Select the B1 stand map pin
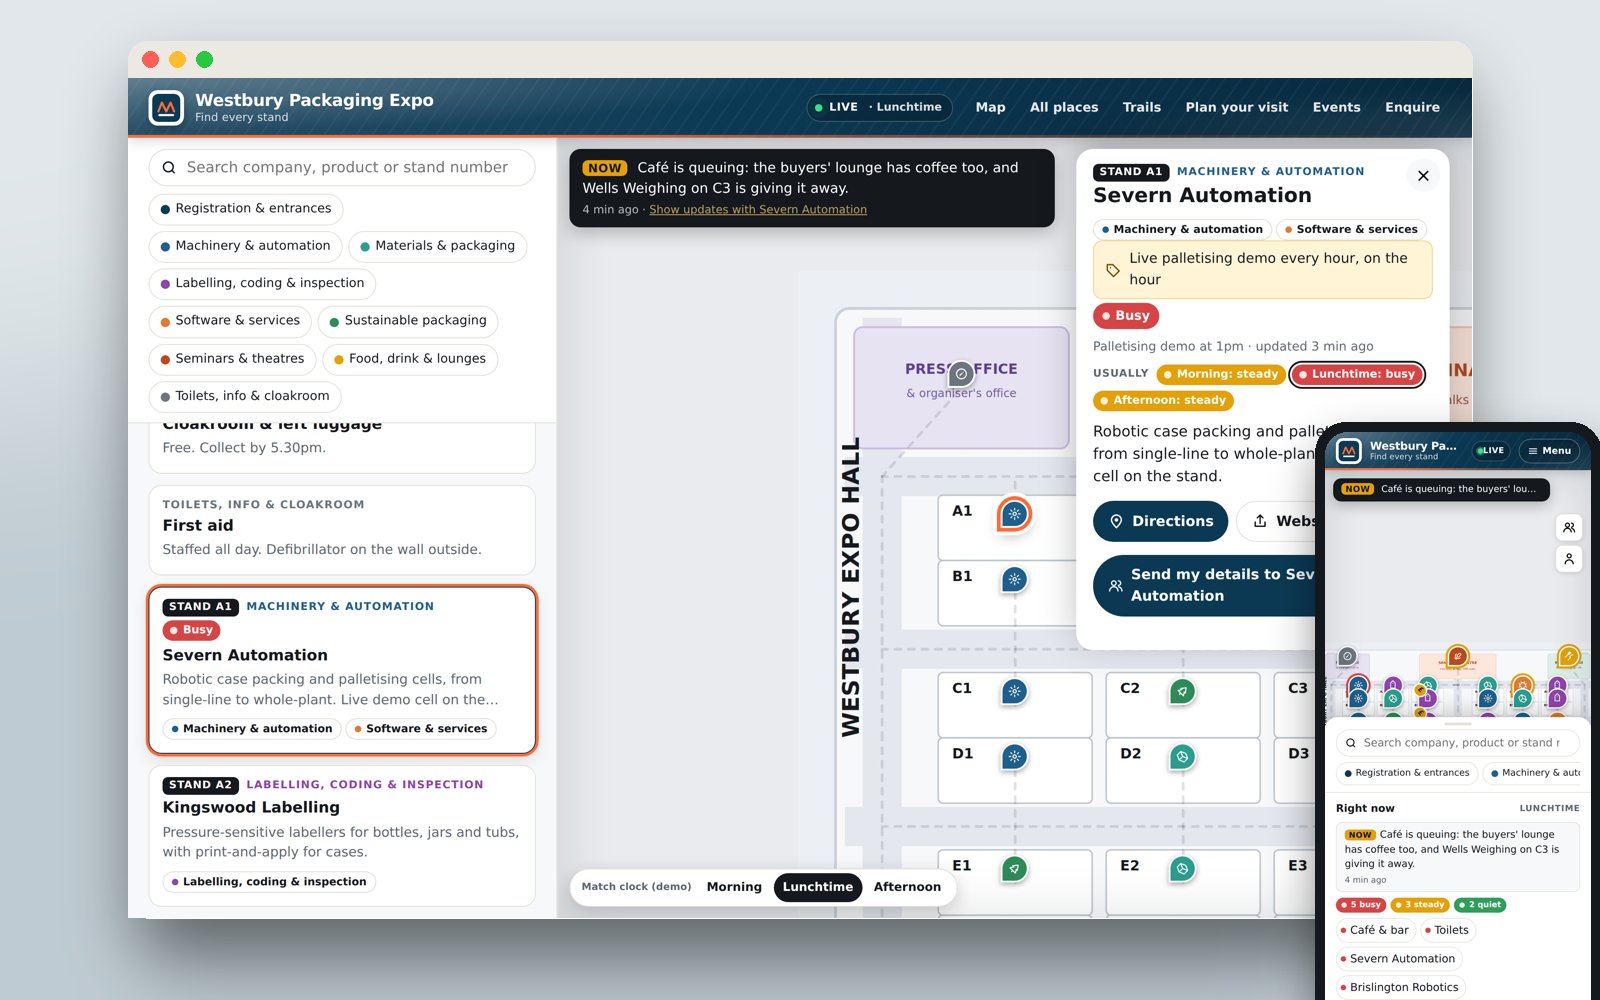Image resolution: width=1600 pixels, height=1000 pixels. click(1014, 580)
